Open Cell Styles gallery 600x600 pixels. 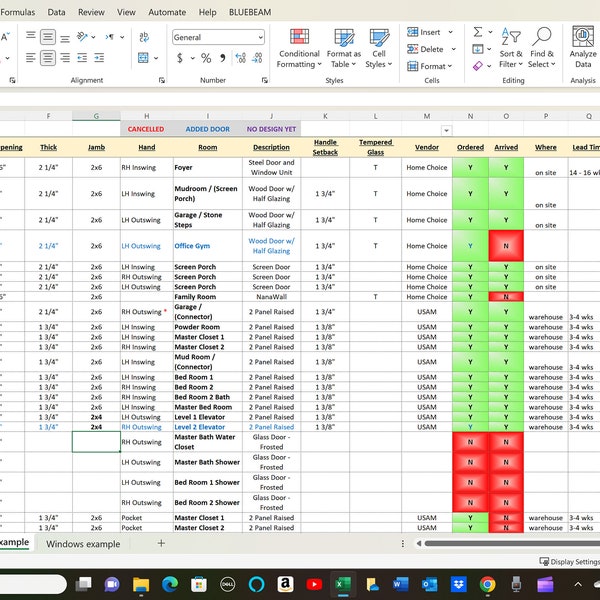[379, 48]
